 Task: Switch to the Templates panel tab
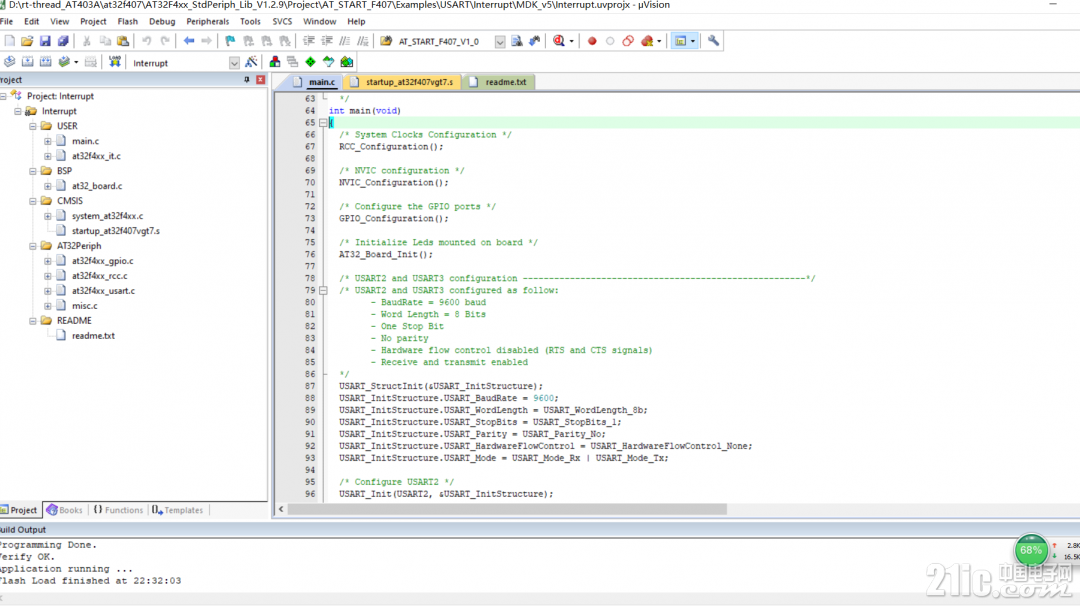(178, 510)
